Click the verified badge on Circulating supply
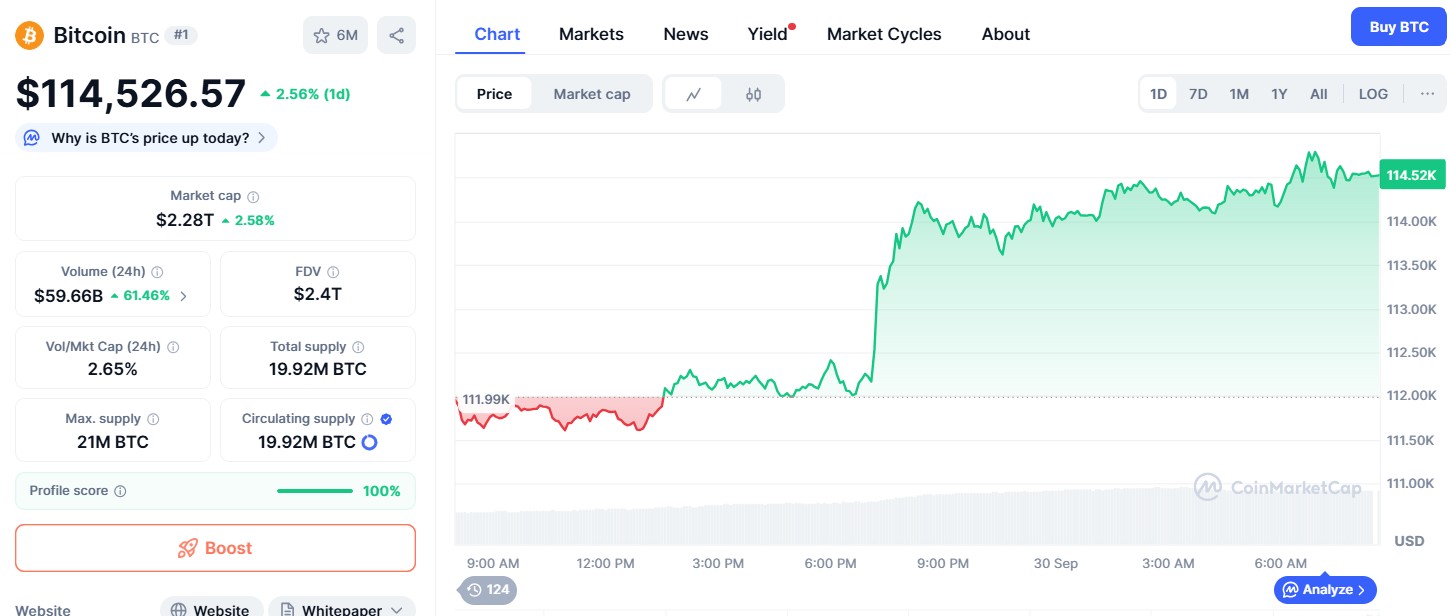Viewport: 1450px width, 616px height. point(386,419)
